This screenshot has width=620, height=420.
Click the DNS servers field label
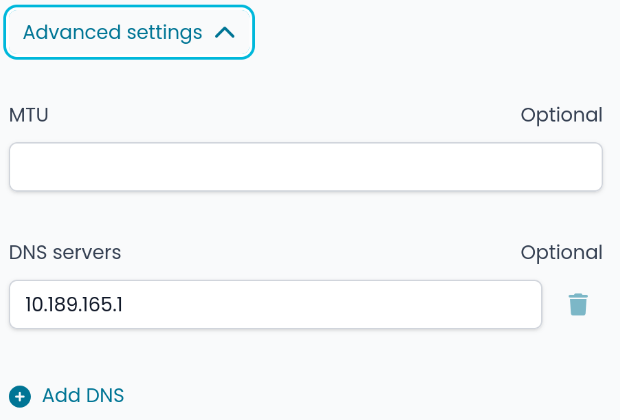tap(65, 252)
